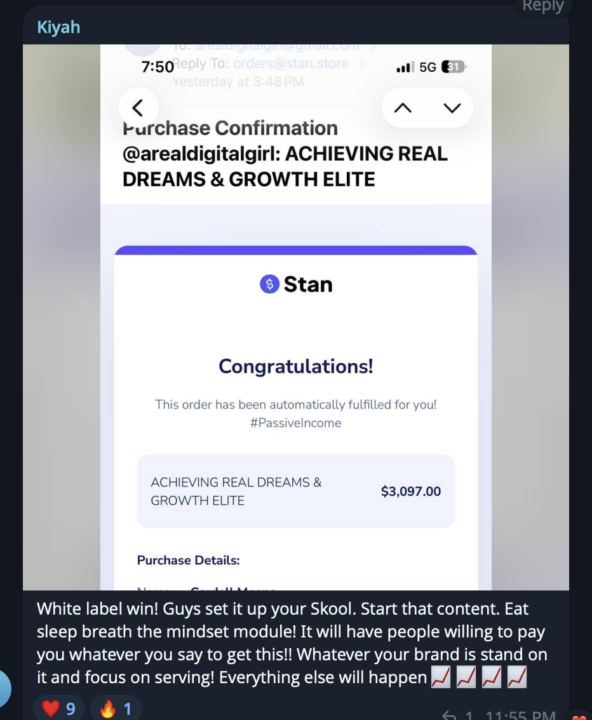
Task: Click the Stan dollar-sign logo icon
Action: pyautogui.click(x=270, y=284)
